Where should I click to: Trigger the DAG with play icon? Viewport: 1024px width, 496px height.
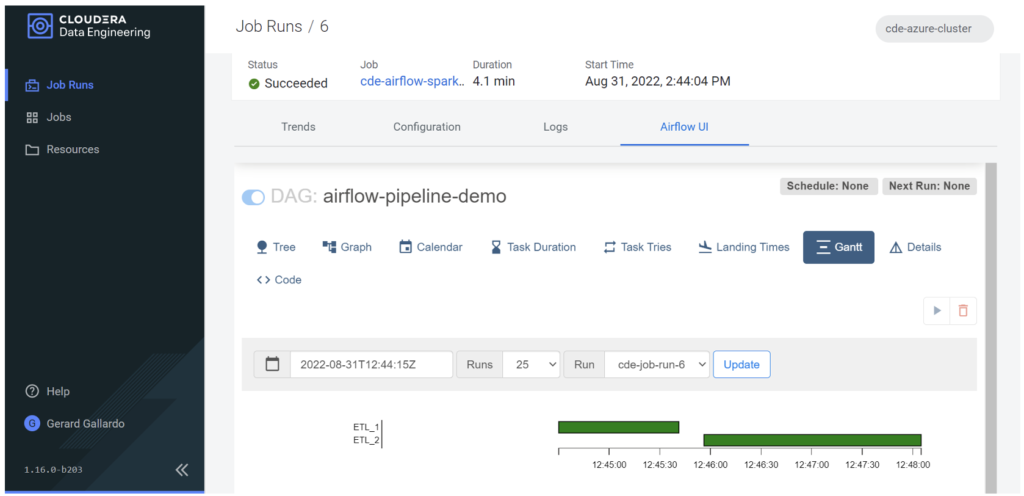pos(936,311)
